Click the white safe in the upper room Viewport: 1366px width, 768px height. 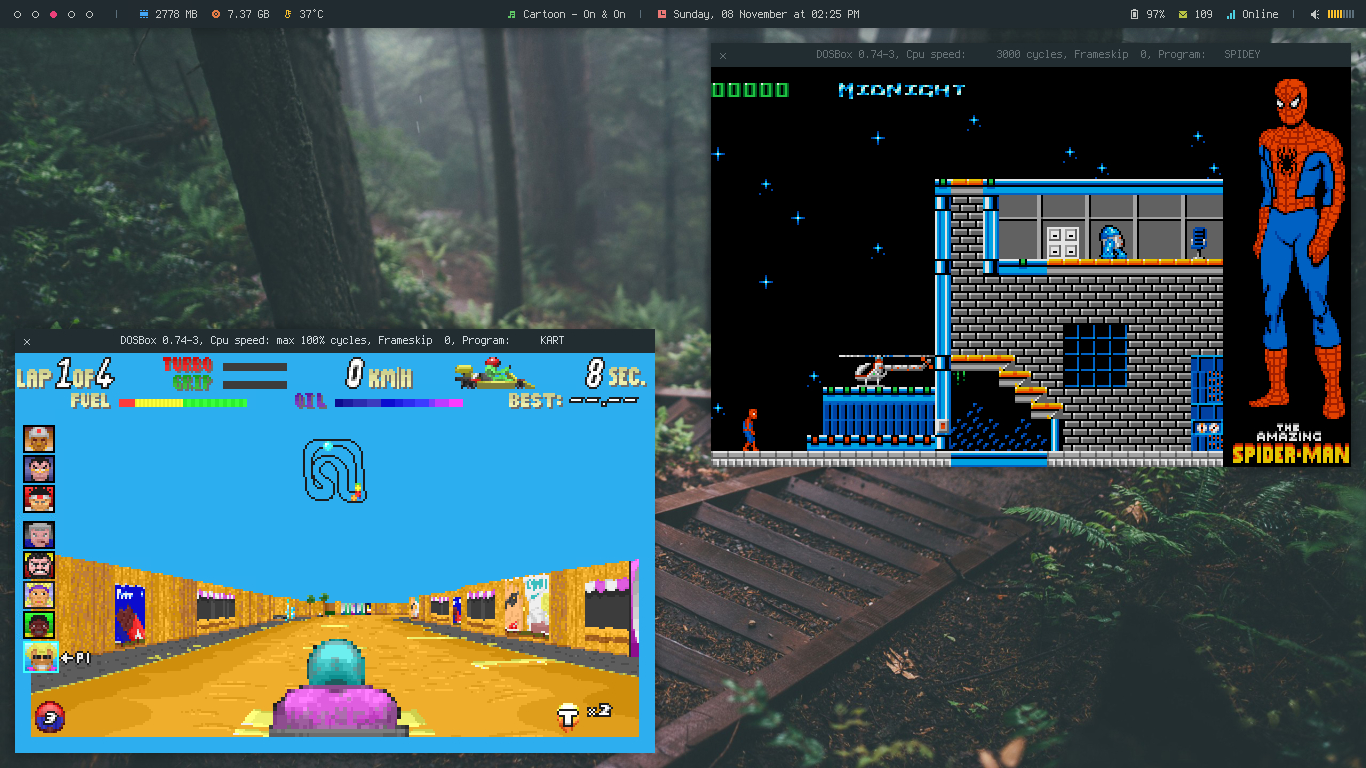pos(1063,243)
